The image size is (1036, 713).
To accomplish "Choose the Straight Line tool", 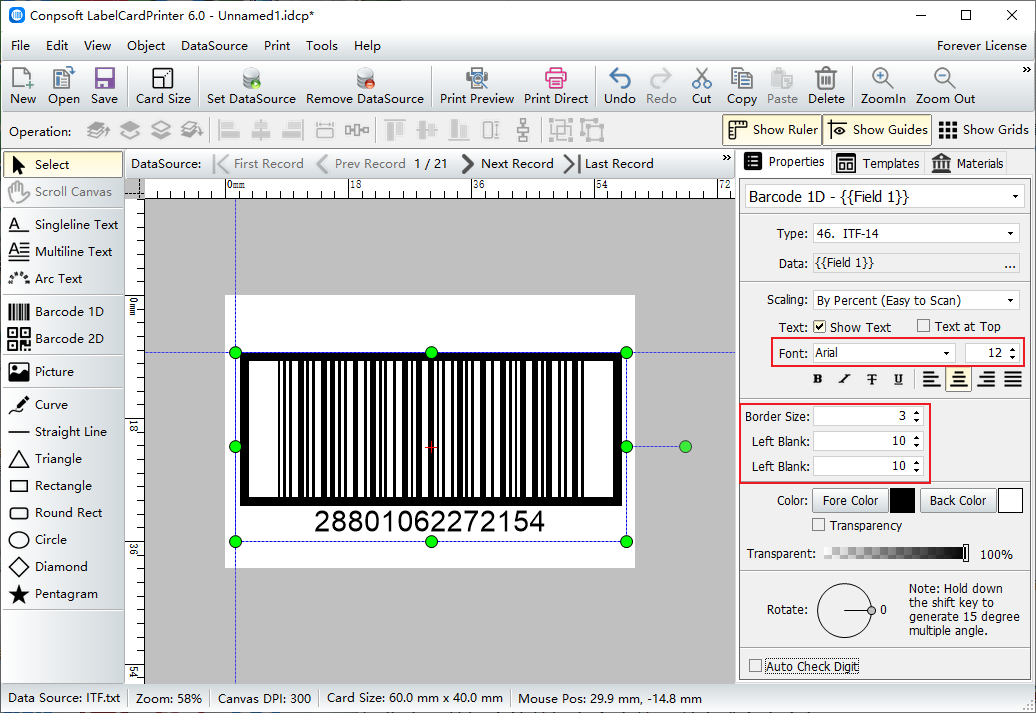I will pos(63,432).
